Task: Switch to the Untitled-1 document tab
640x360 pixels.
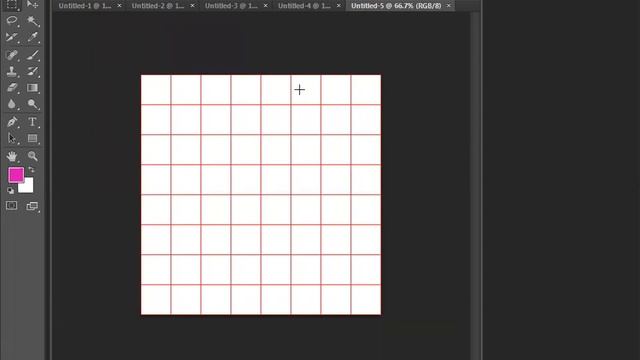Action: [x=85, y=6]
